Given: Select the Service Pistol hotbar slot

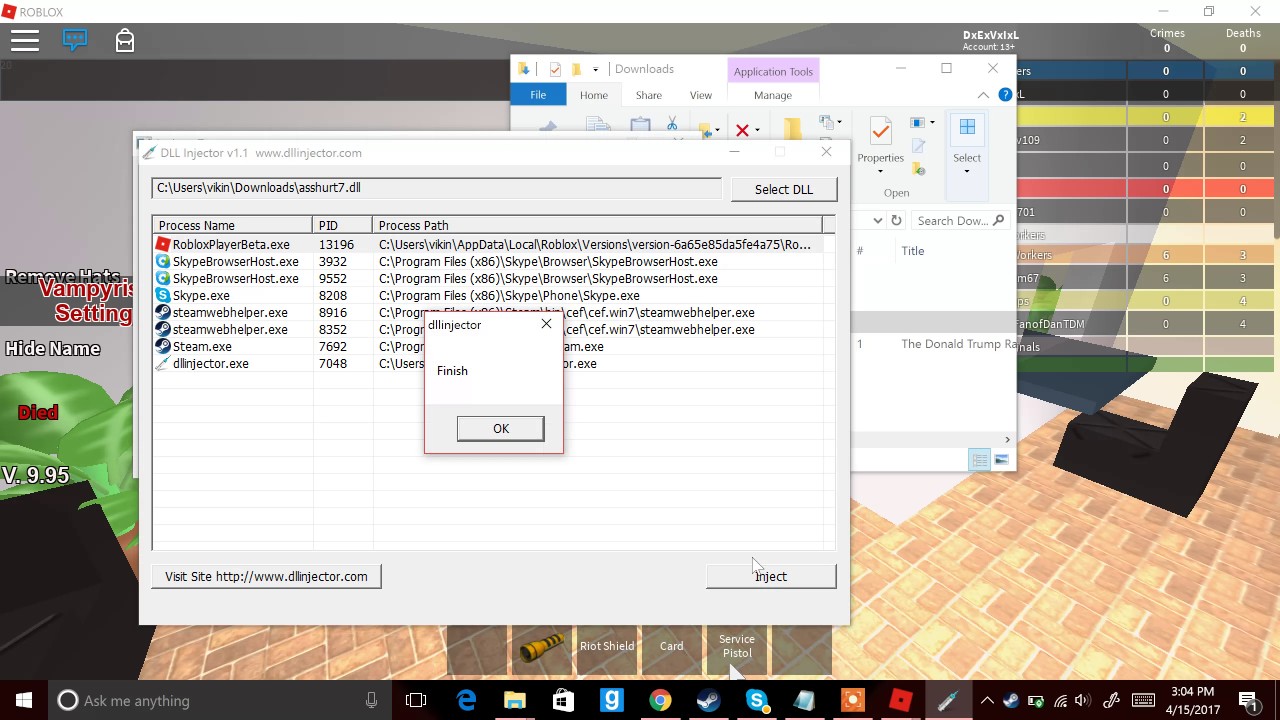Looking at the screenshot, I should pos(737,650).
